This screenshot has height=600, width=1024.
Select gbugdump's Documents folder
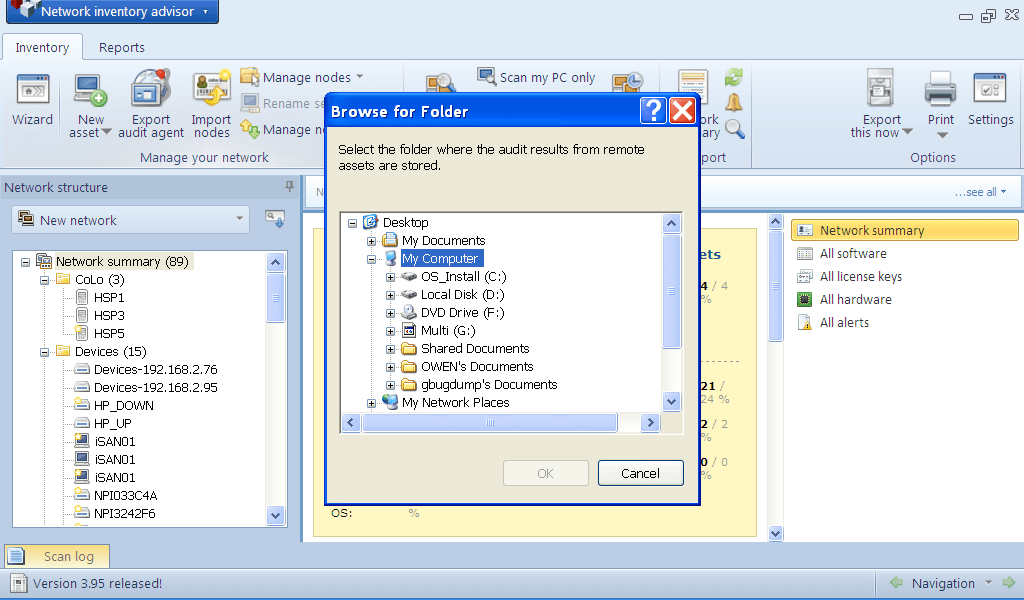tap(488, 385)
